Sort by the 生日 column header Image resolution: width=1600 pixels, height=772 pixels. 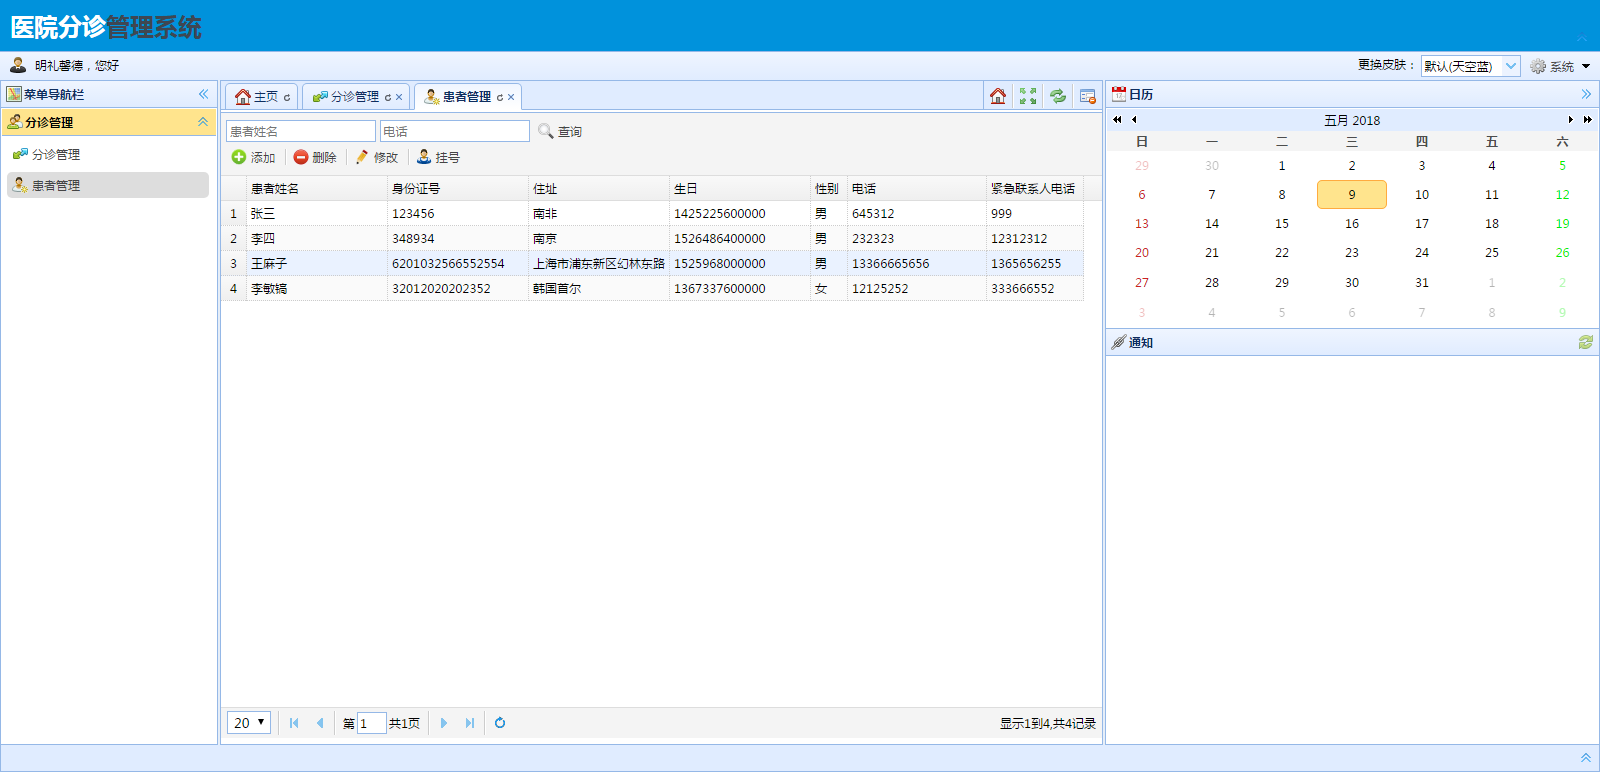click(x=739, y=188)
